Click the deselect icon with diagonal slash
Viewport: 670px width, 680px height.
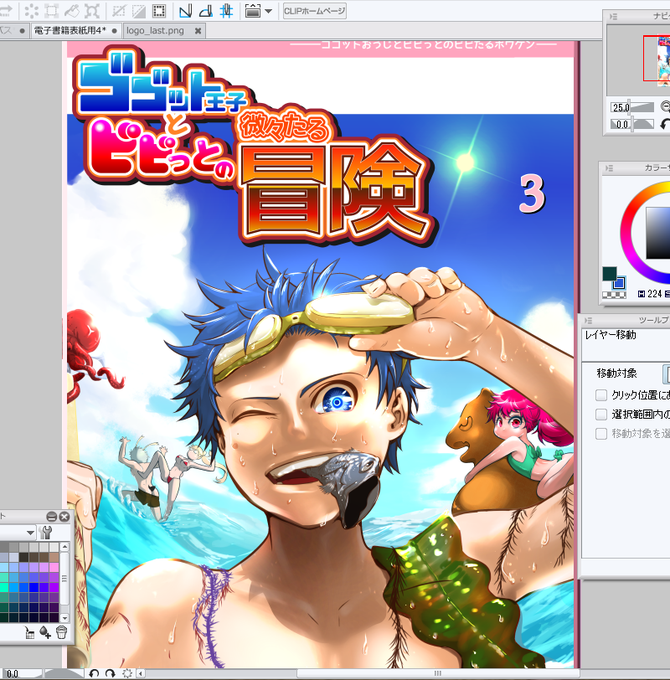[x=118, y=11]
